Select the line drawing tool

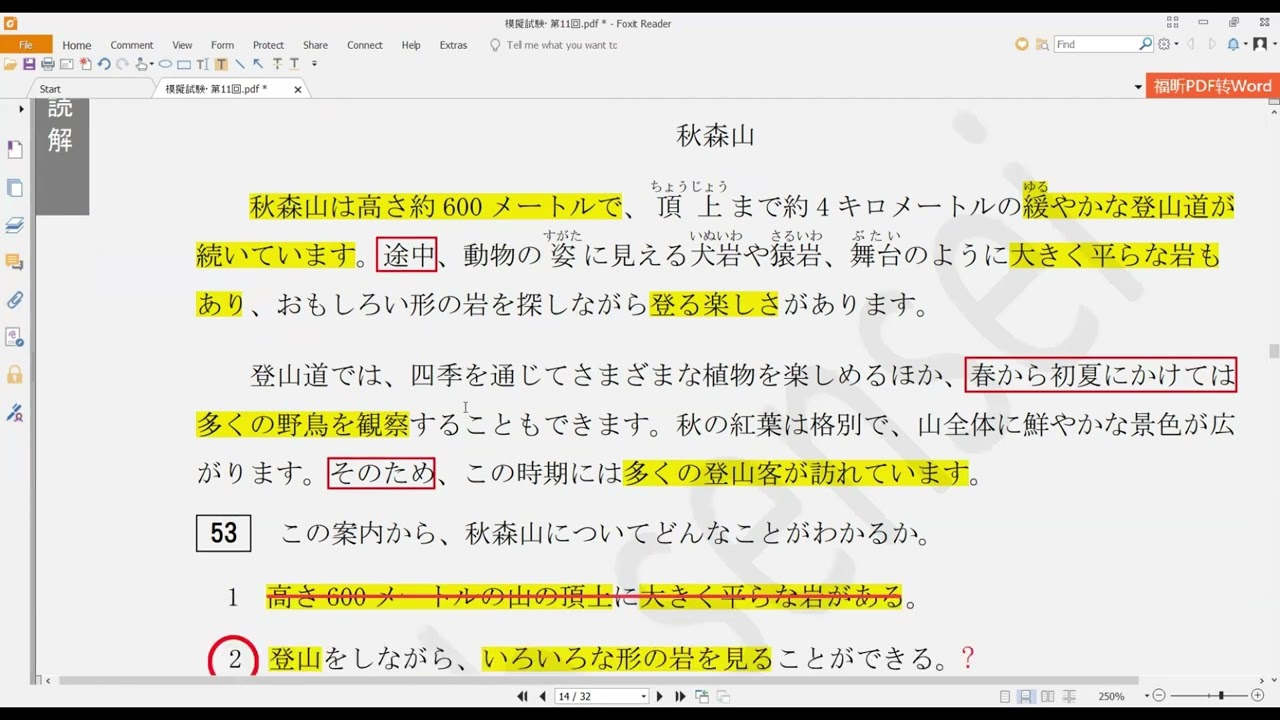(x=239, y=64)
